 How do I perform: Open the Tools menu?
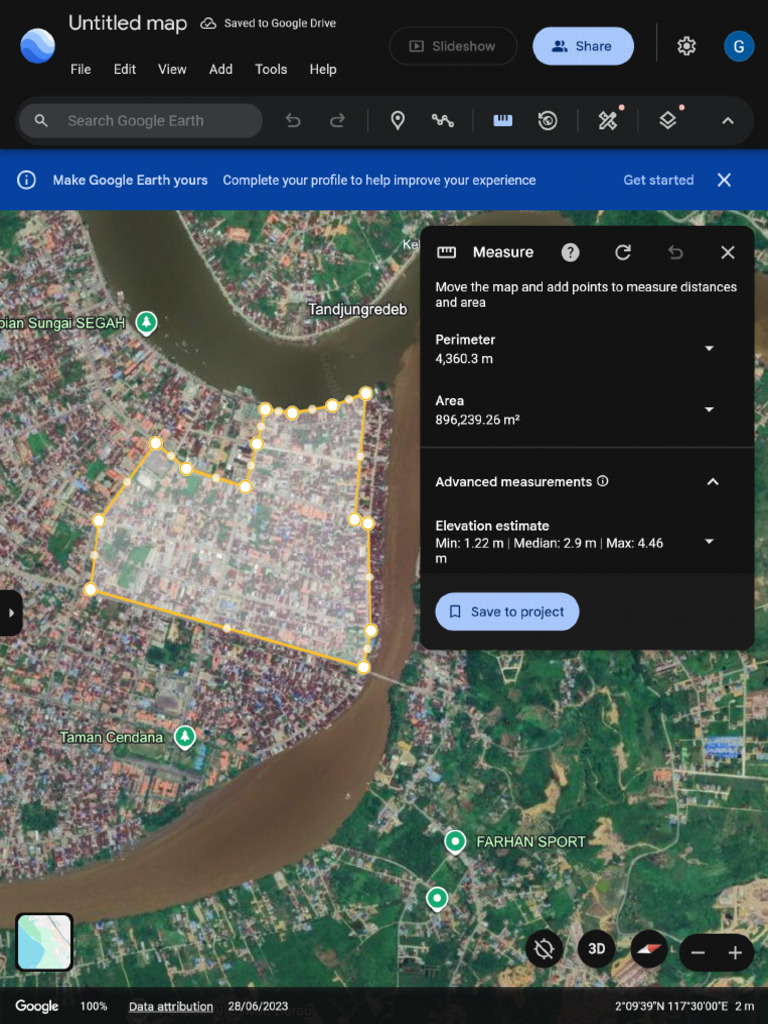(271, 69)
